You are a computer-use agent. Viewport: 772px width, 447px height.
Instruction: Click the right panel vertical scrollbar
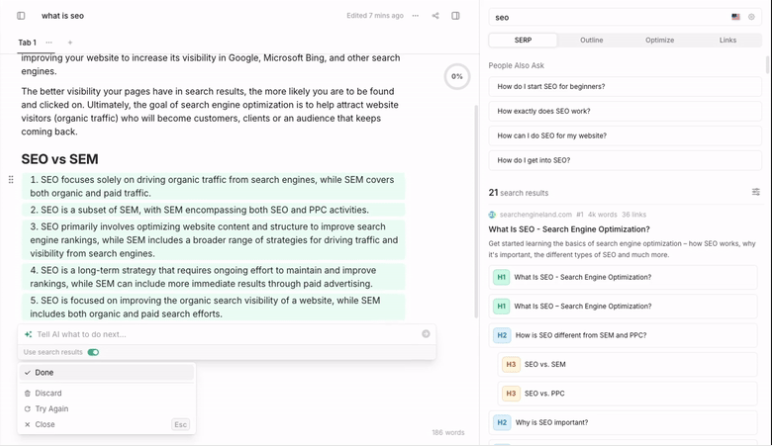(x=767, y=65)
